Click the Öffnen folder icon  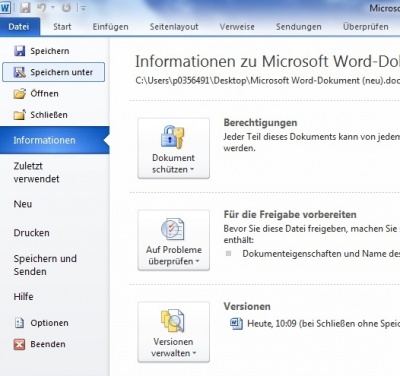pyautogui.click(x=19, y=94)
